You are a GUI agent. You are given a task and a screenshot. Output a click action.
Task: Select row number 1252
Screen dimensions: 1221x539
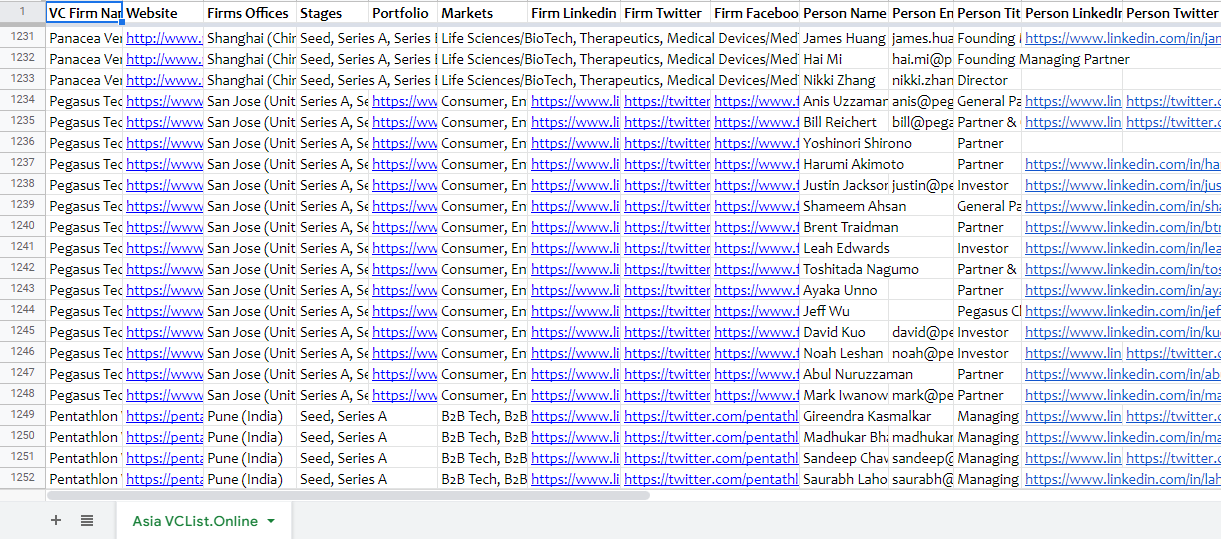tap(23, 479)
